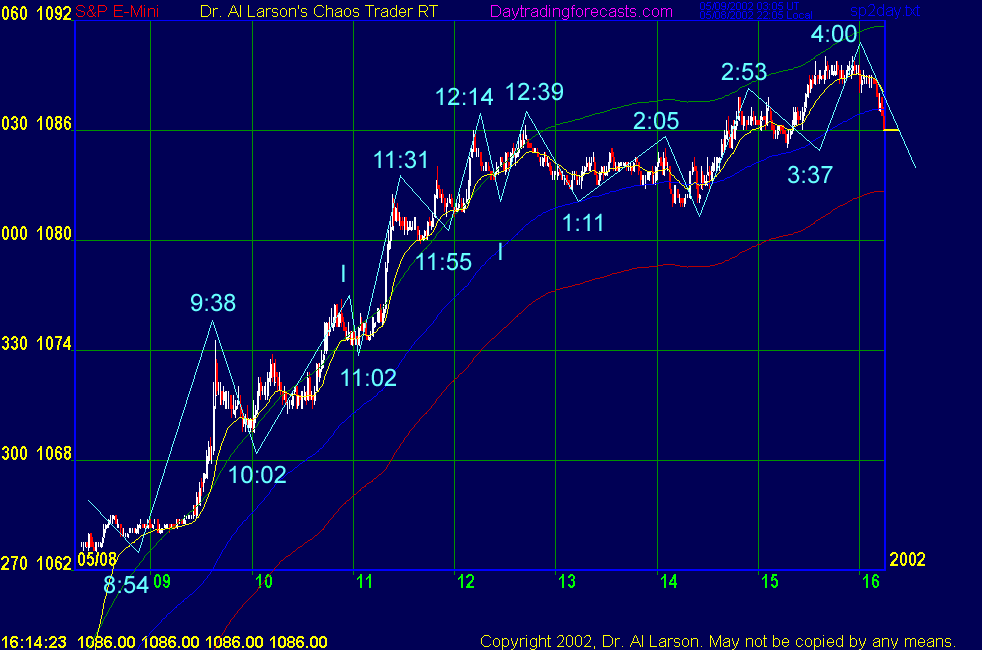Click the 12:39 peak label
This screenshot has width=982, height=650.
[x=534, y=92]
